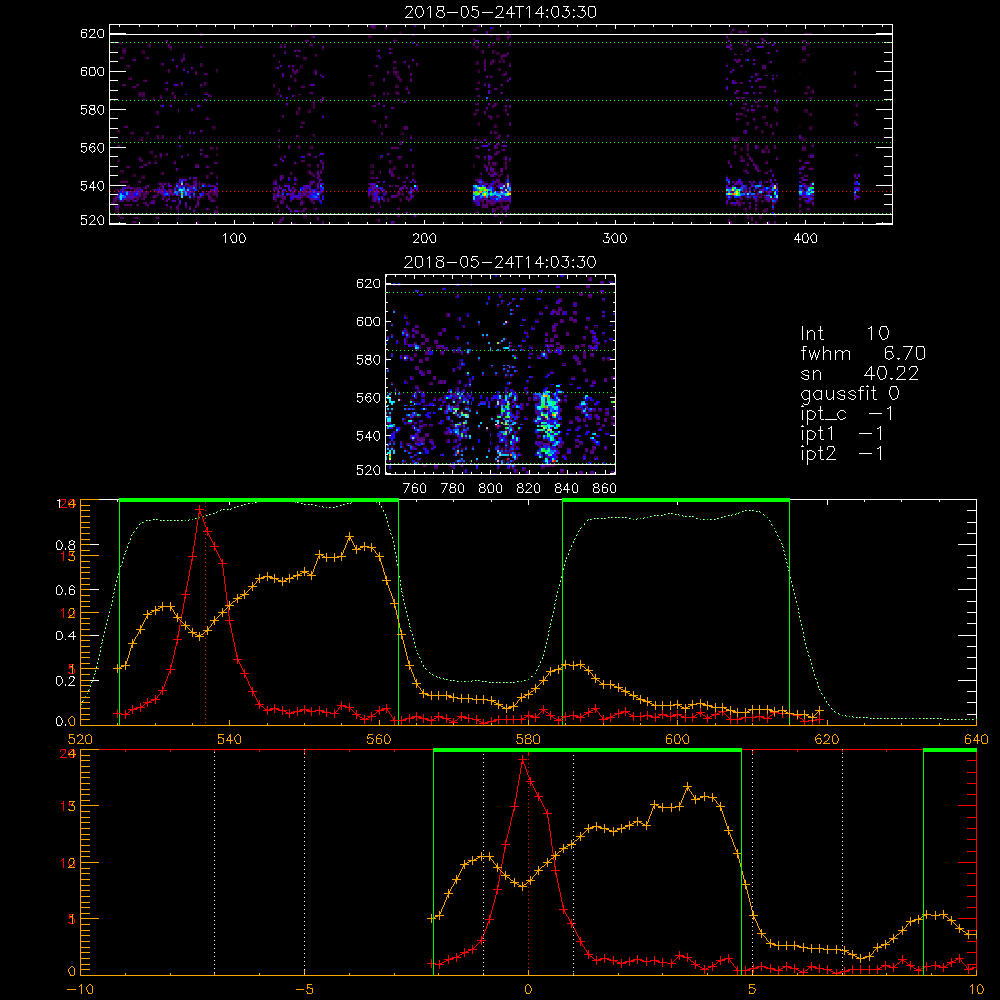Select the 'ipt_c -1' readout
The width and height of the screenshot is (1000, 1000).
point(848,414)
